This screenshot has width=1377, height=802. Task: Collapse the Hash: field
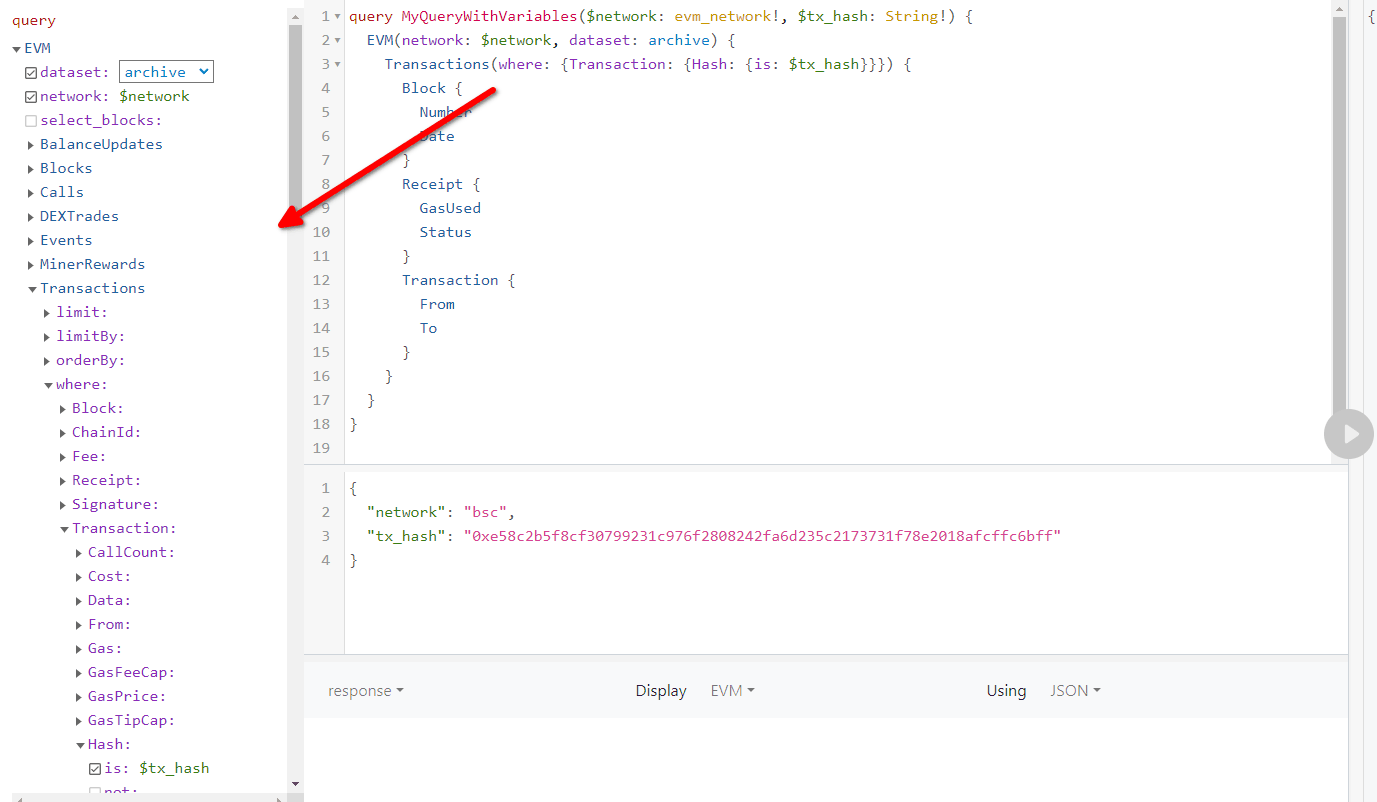79,745
